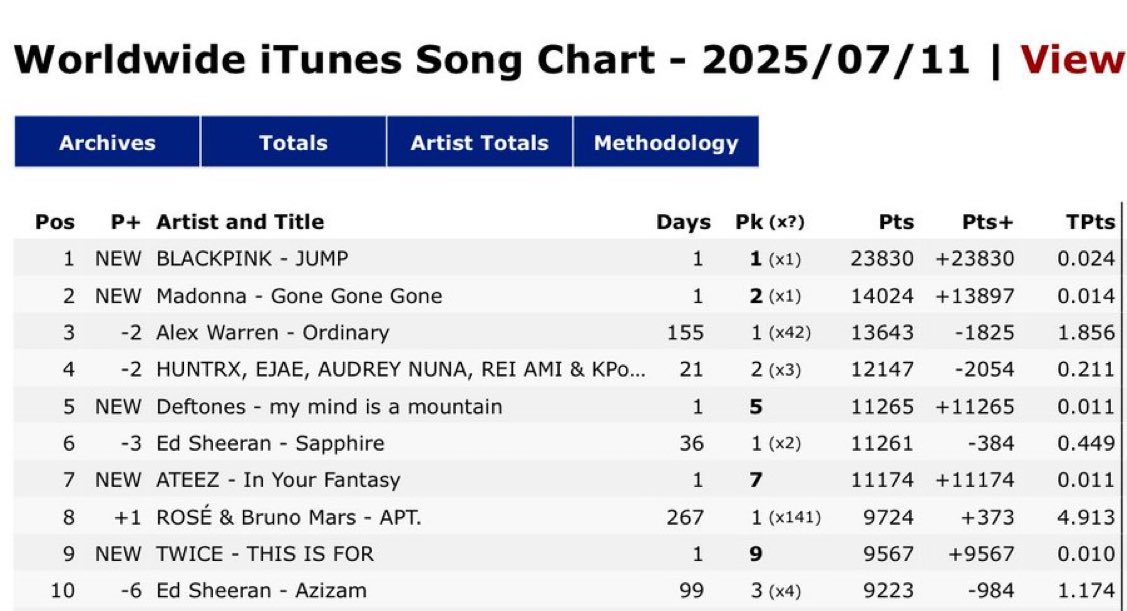1127x611 pixels.
Task: Select the TWICE - THIS IS FOR row
Action: coord(566,553)
